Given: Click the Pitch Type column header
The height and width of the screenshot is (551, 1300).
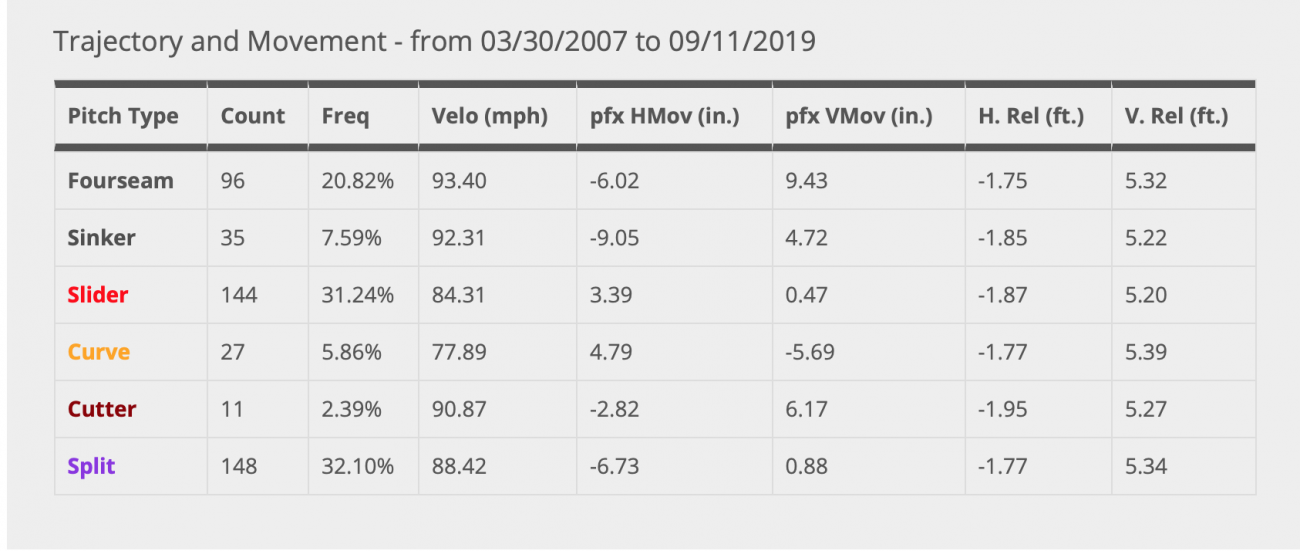Looking at the screenshot, I should 123,116.
